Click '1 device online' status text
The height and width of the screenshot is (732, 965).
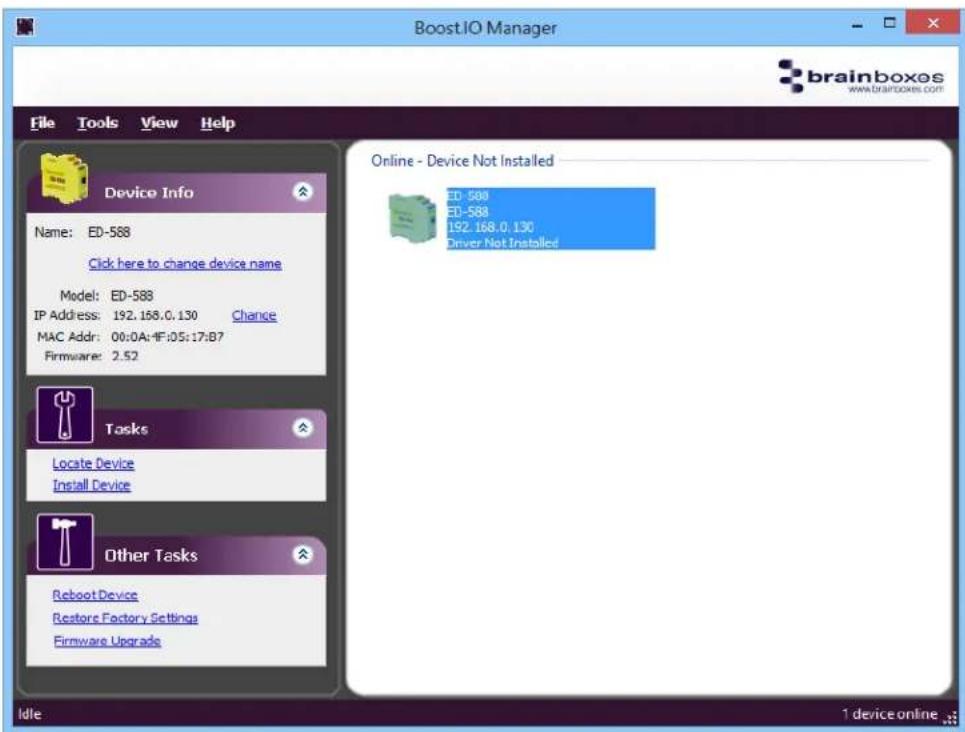coord(890,714)
